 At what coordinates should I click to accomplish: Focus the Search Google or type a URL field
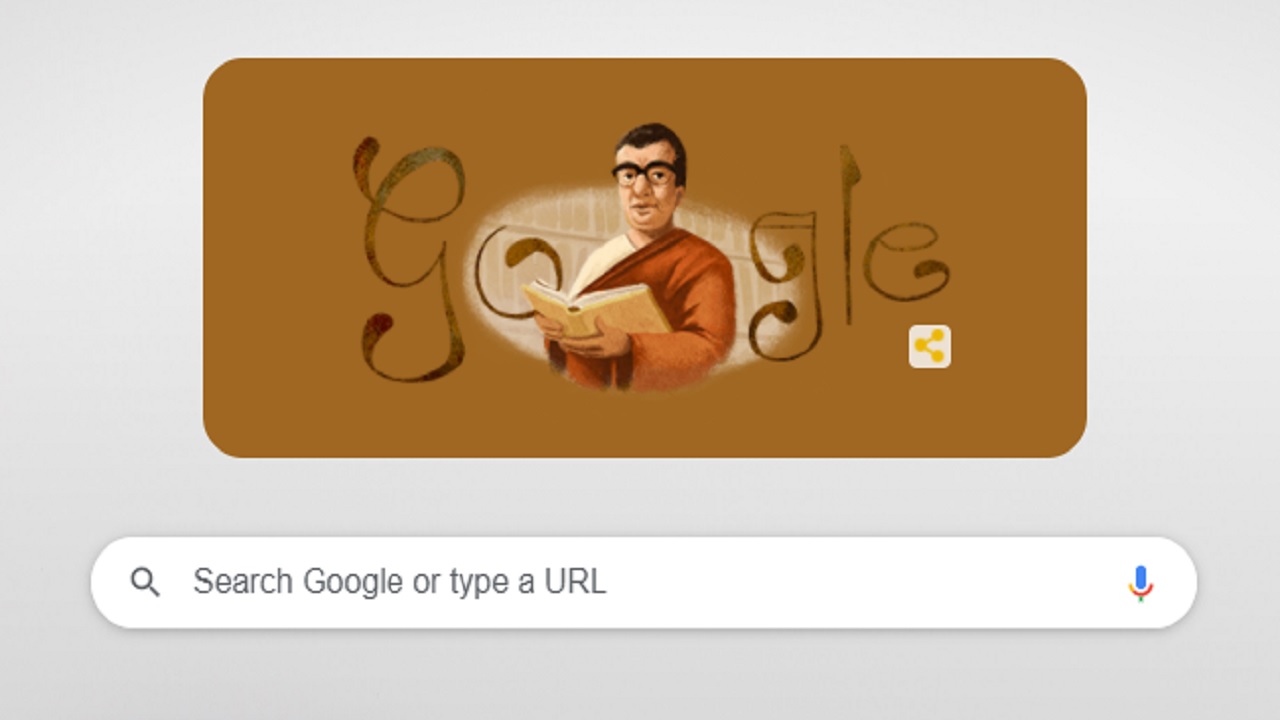(643, 582)
